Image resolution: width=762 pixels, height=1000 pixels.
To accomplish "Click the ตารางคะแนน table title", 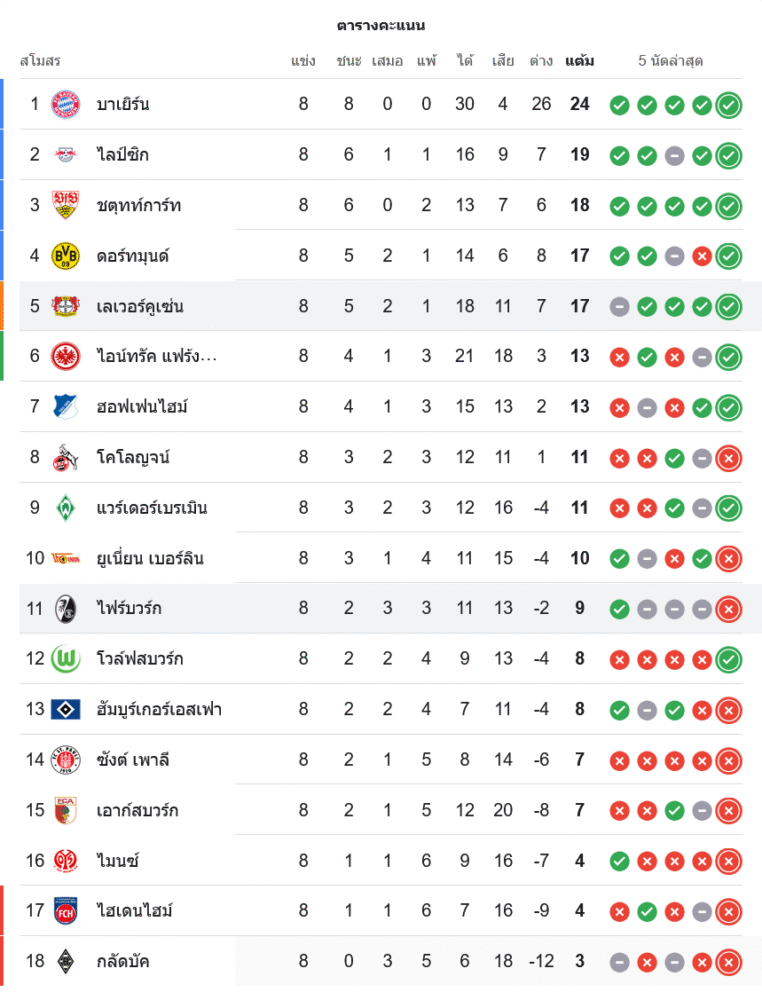I will (381, 25).
